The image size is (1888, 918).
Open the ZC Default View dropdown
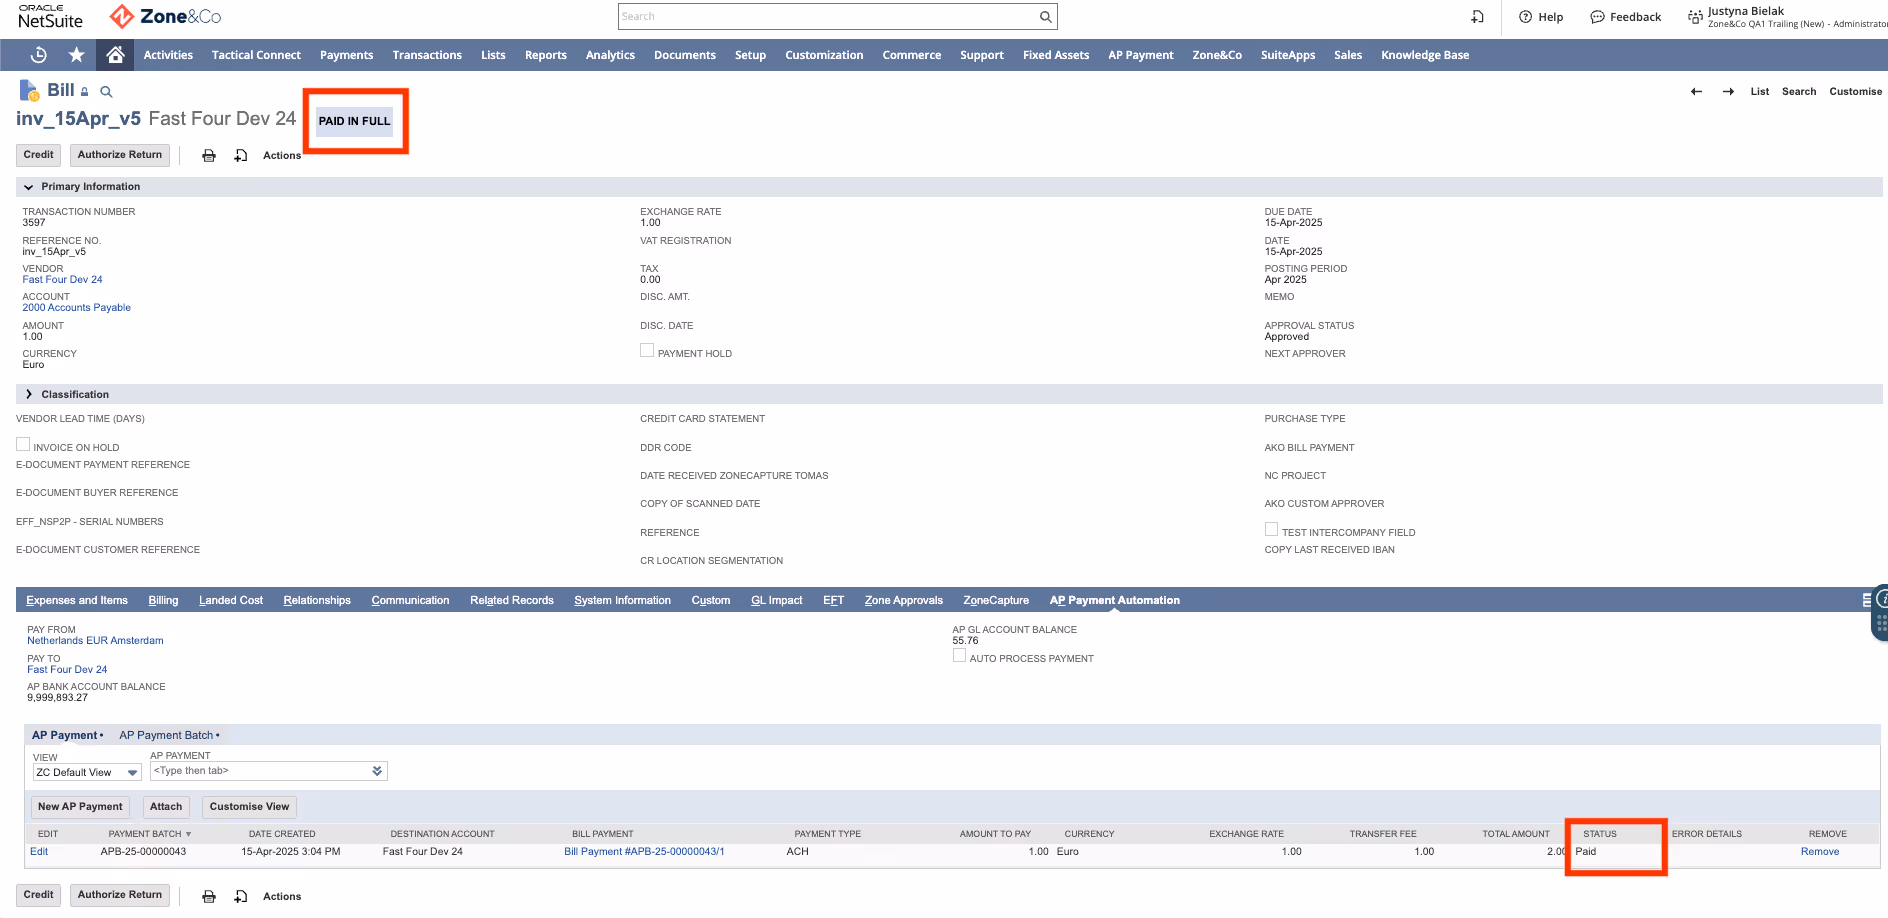click(133, 772)
